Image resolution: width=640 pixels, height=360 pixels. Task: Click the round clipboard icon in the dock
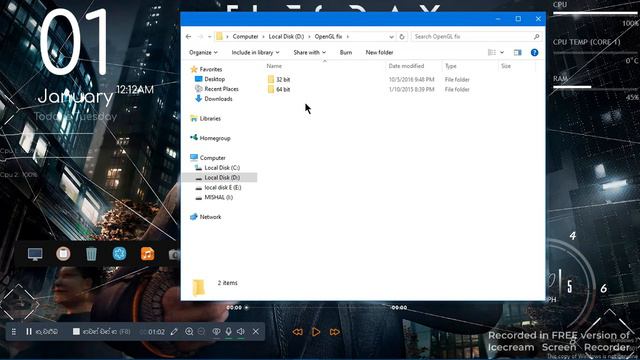tap(63, 254)
